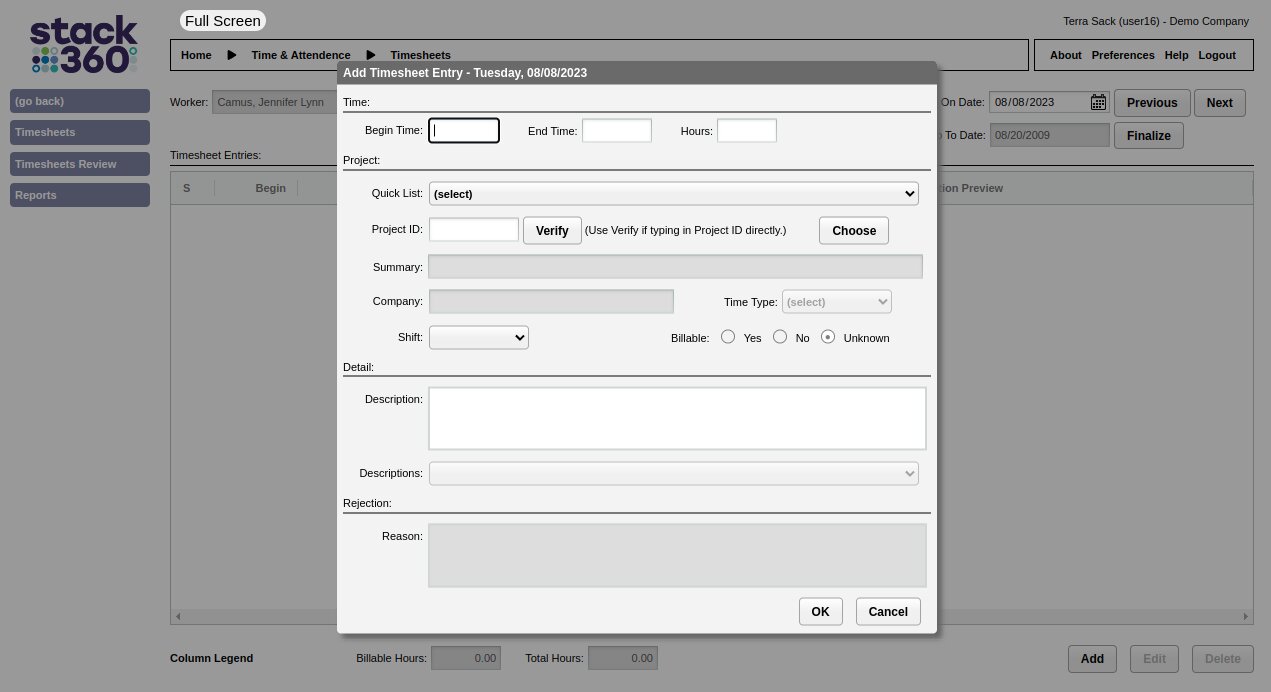The width and height of the screenshot is (1271, 692).
Task: Select Unknown for Billable
Action: [x=828, y=337]
